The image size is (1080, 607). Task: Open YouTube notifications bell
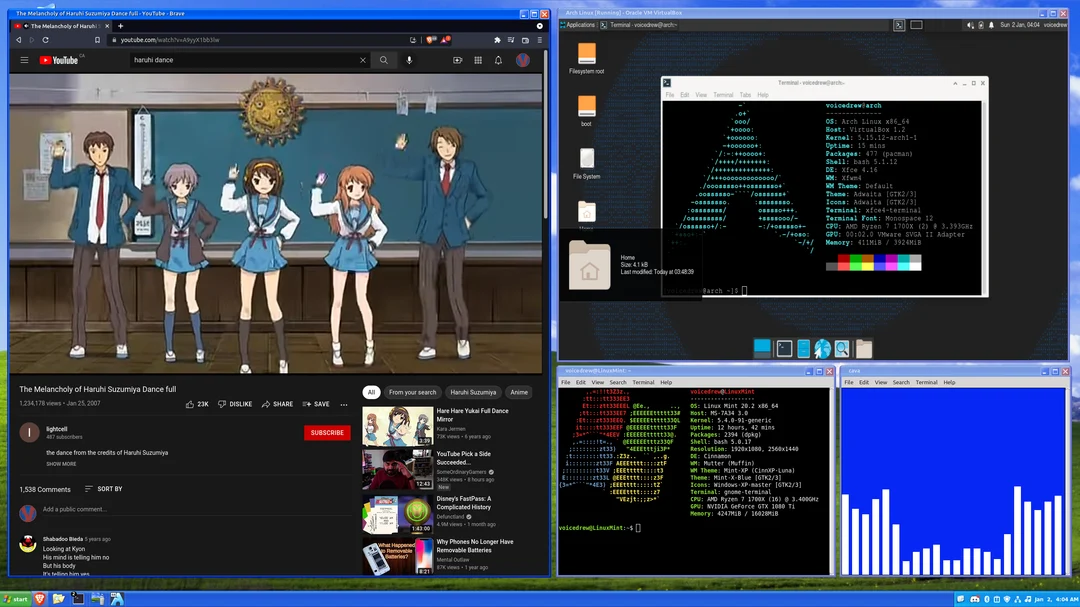tap(499, 60)
